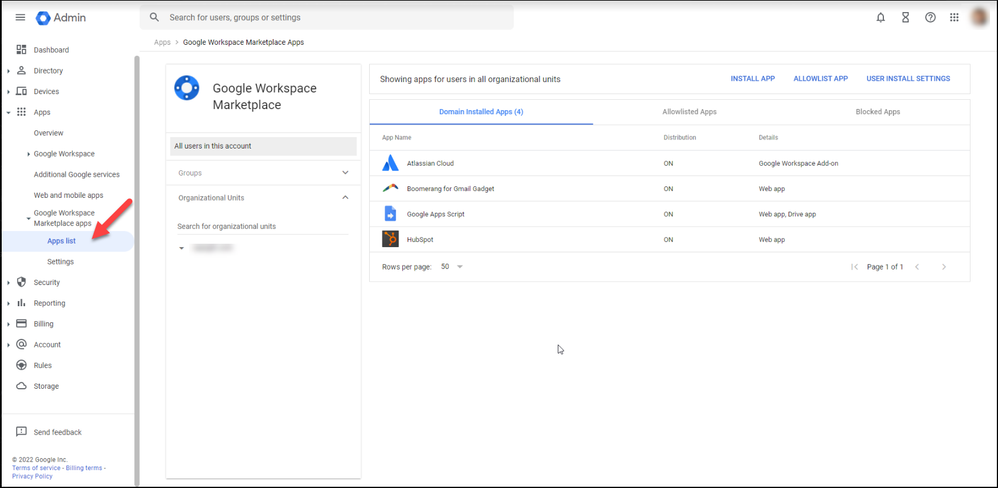Switch to Domain Installed Apps tab
Image resolution: width=998 pixels, height=488 pixels.
481,111
